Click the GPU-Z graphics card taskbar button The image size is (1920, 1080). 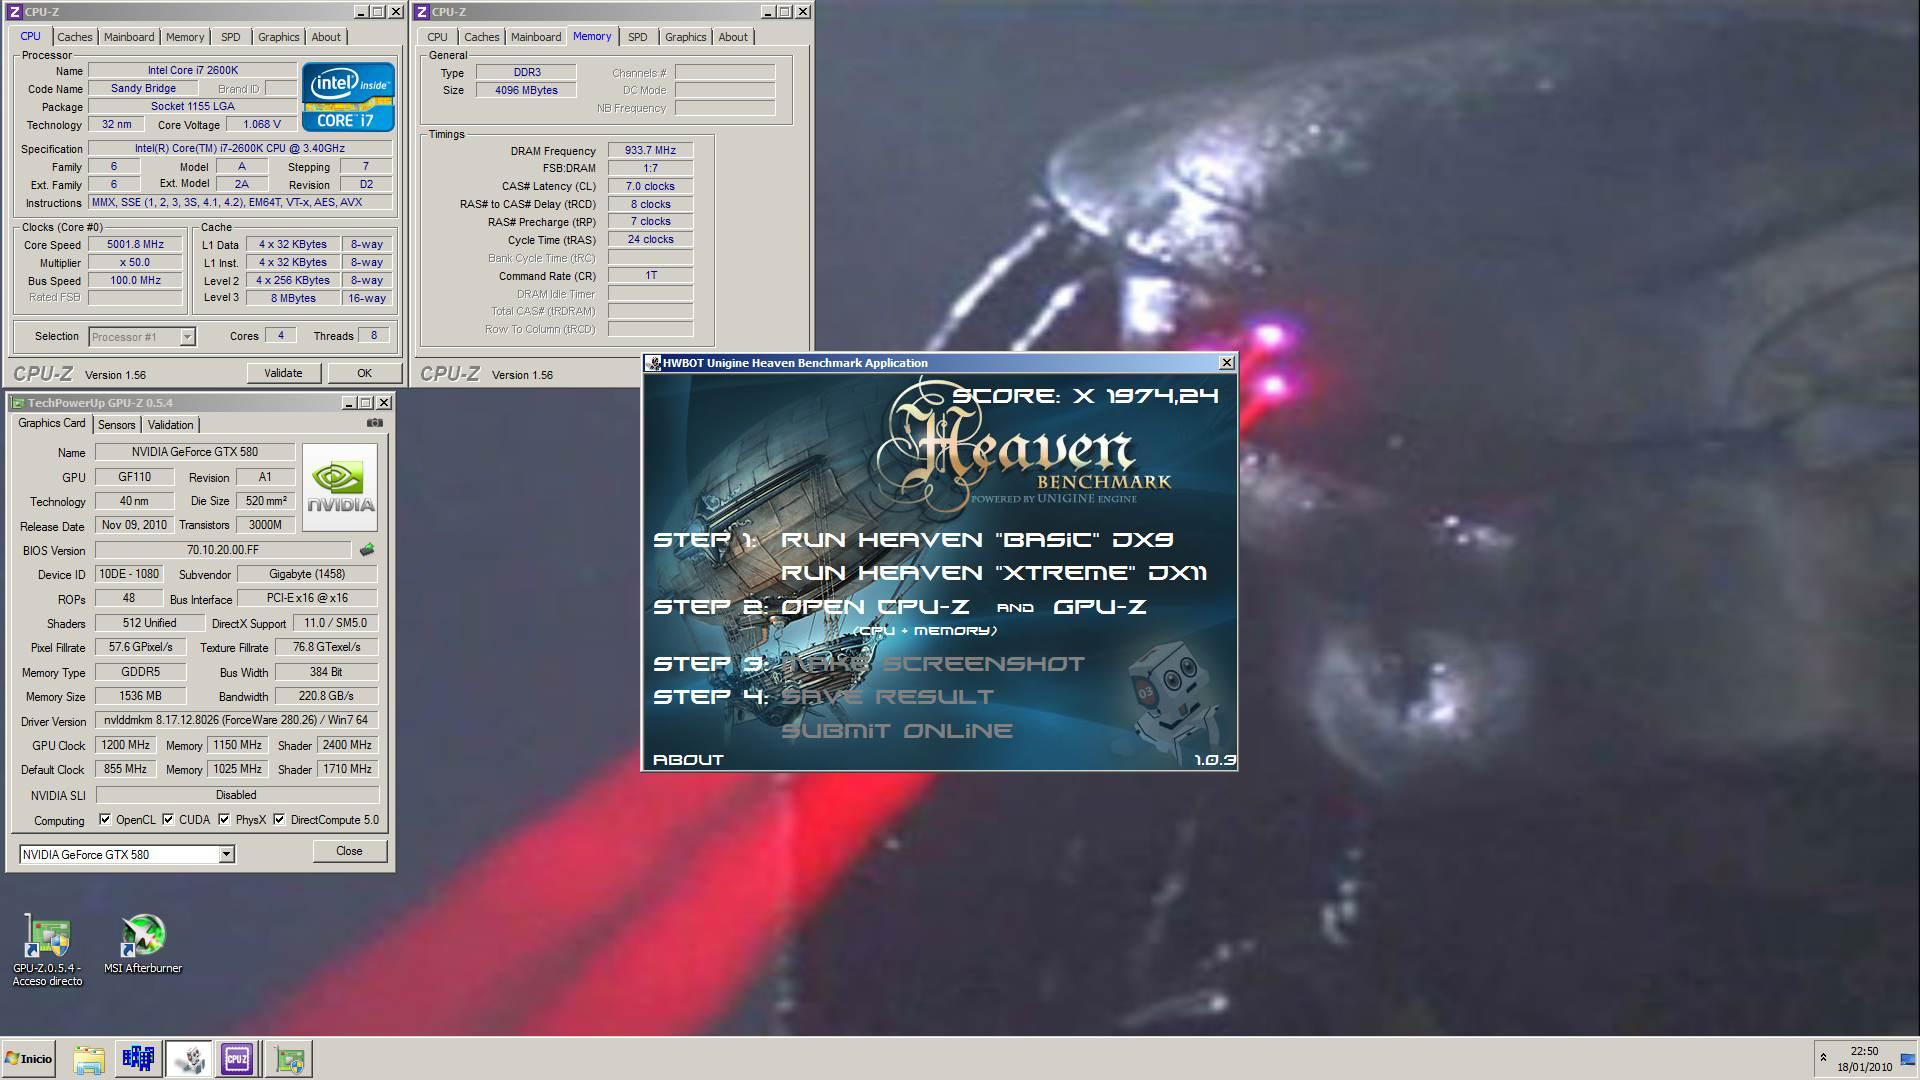(290, 1059)
